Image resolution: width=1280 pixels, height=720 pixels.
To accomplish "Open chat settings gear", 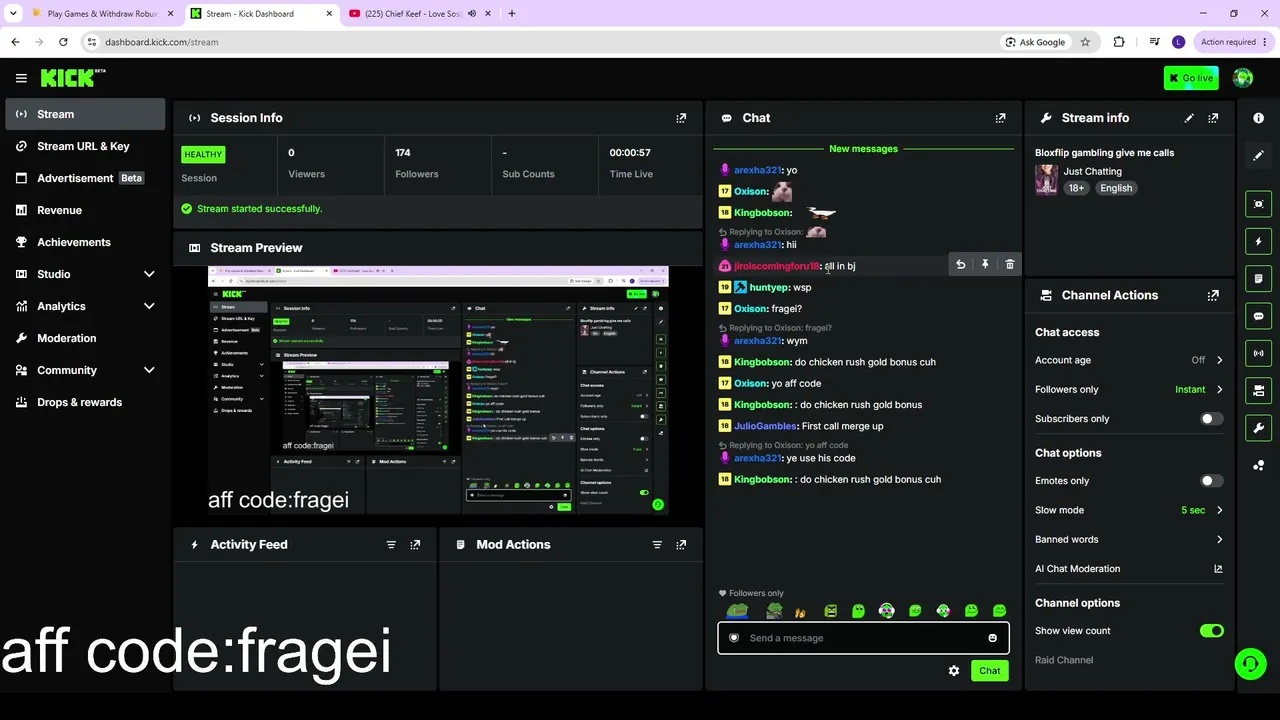I will pos(954,671).
